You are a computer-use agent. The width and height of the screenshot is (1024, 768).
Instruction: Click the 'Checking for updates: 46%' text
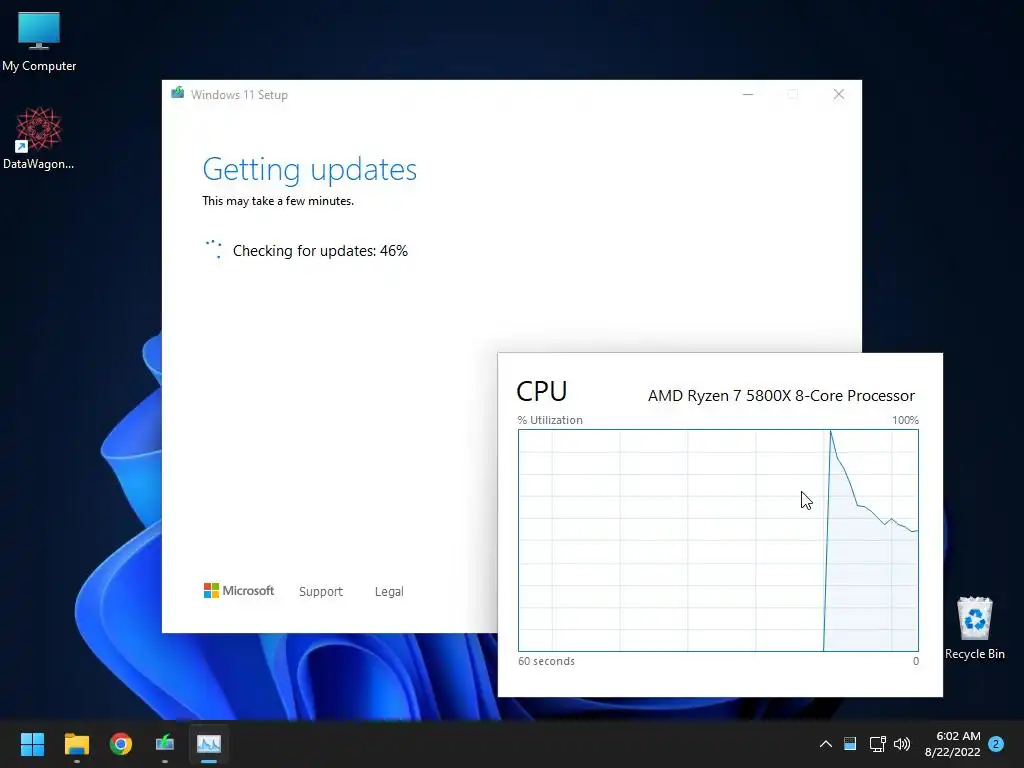click(x=320, y=251)
